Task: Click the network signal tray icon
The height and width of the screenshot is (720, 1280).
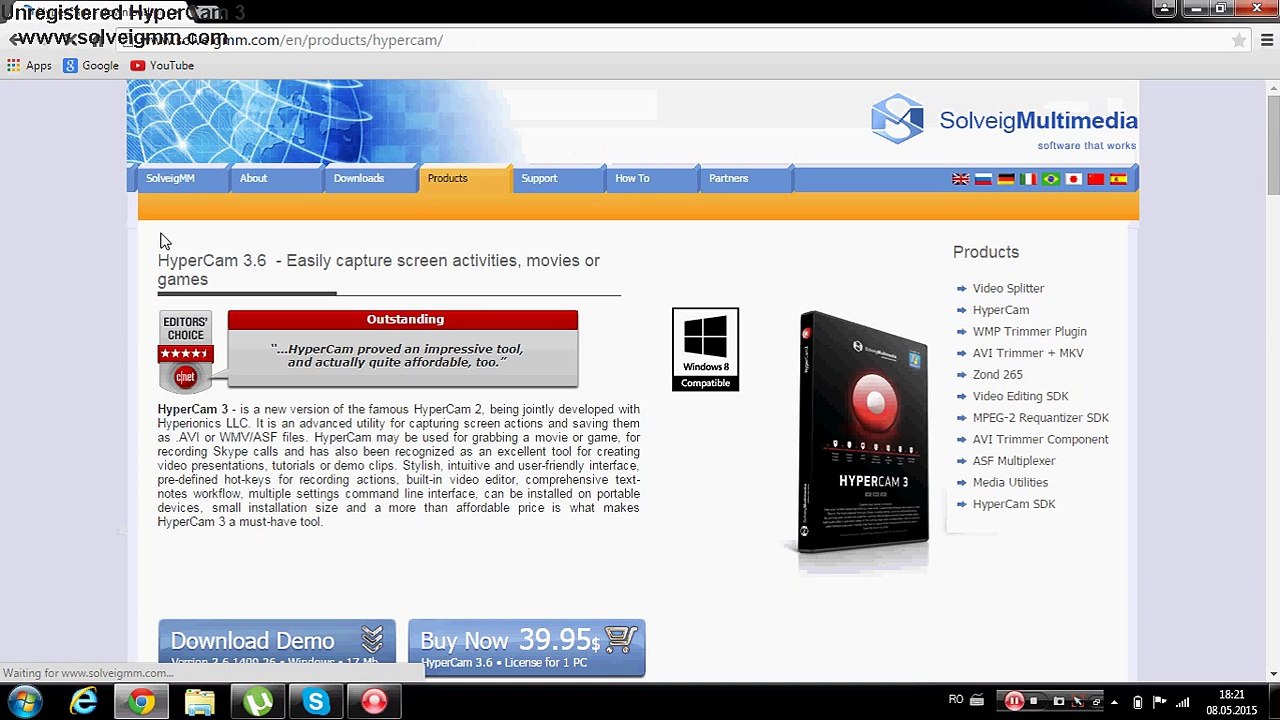Action: point(1183,702)
